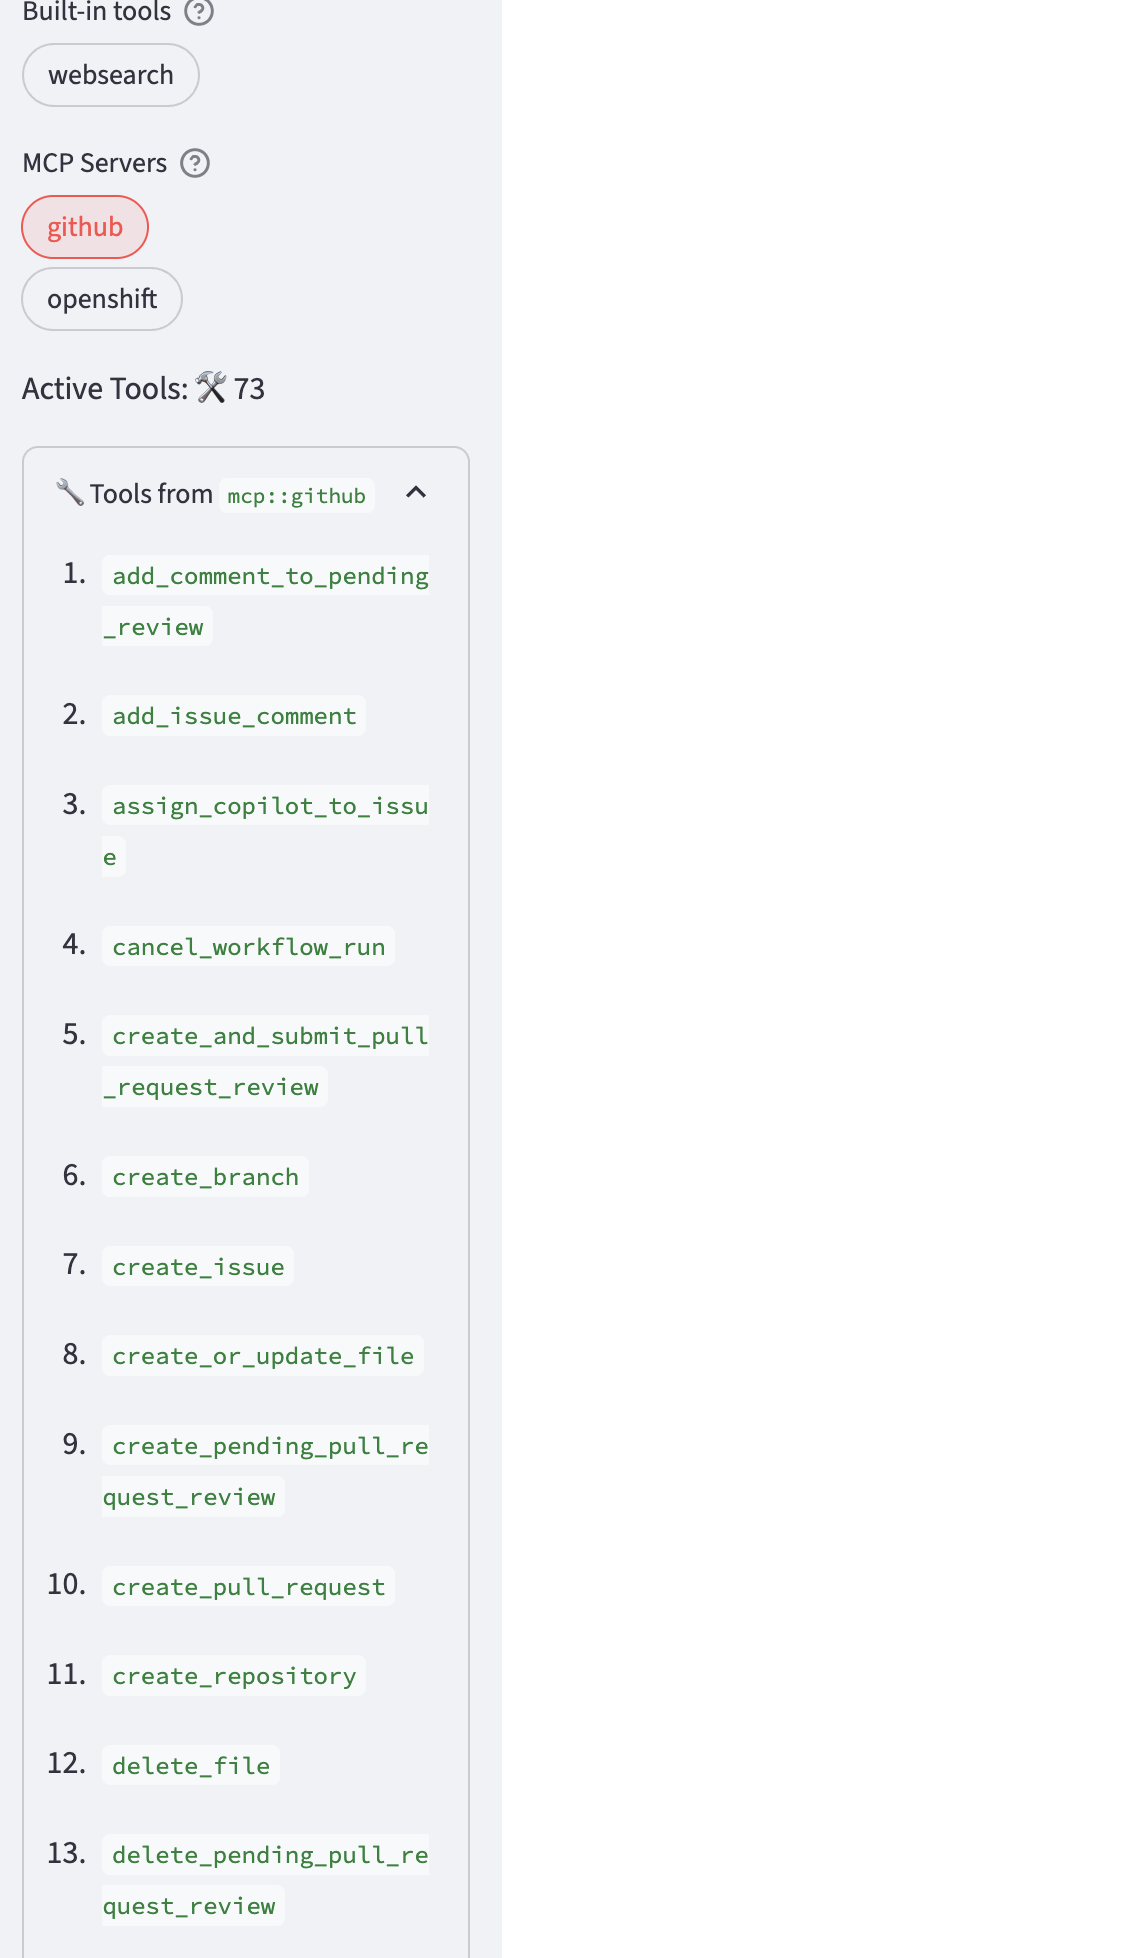
Task: Collapse the Tools from mcp::github section
Action: (417, 493)
